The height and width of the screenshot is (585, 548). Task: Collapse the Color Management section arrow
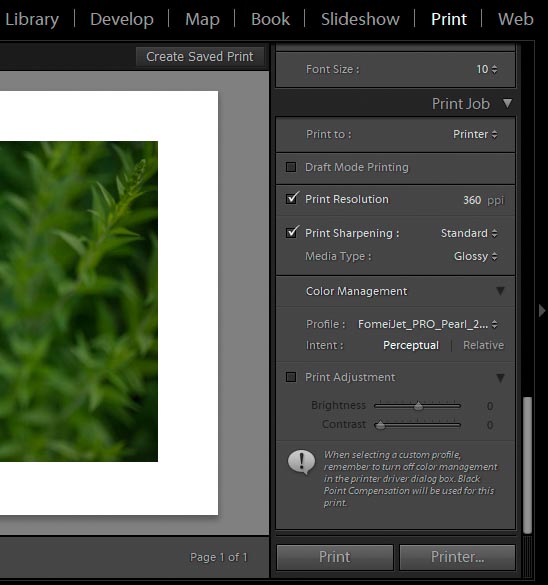[x=500, y=291]
